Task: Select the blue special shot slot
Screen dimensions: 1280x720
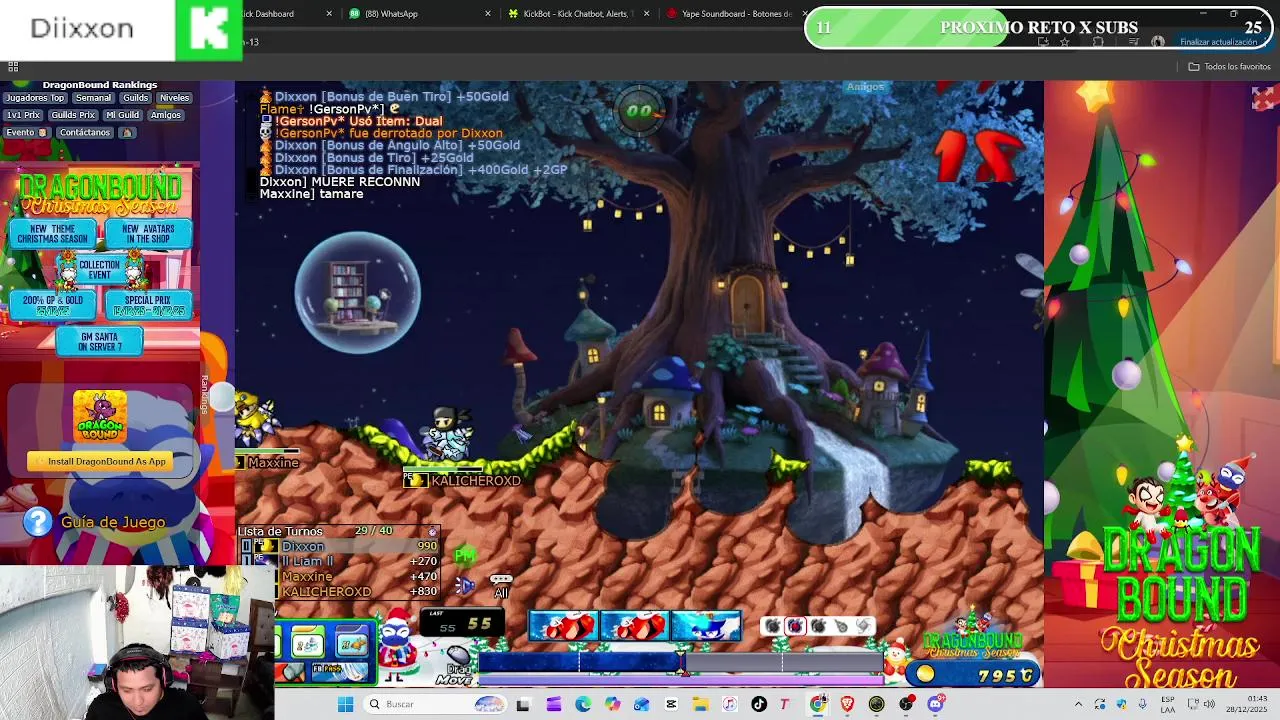Action: click(x=706, y=626)
